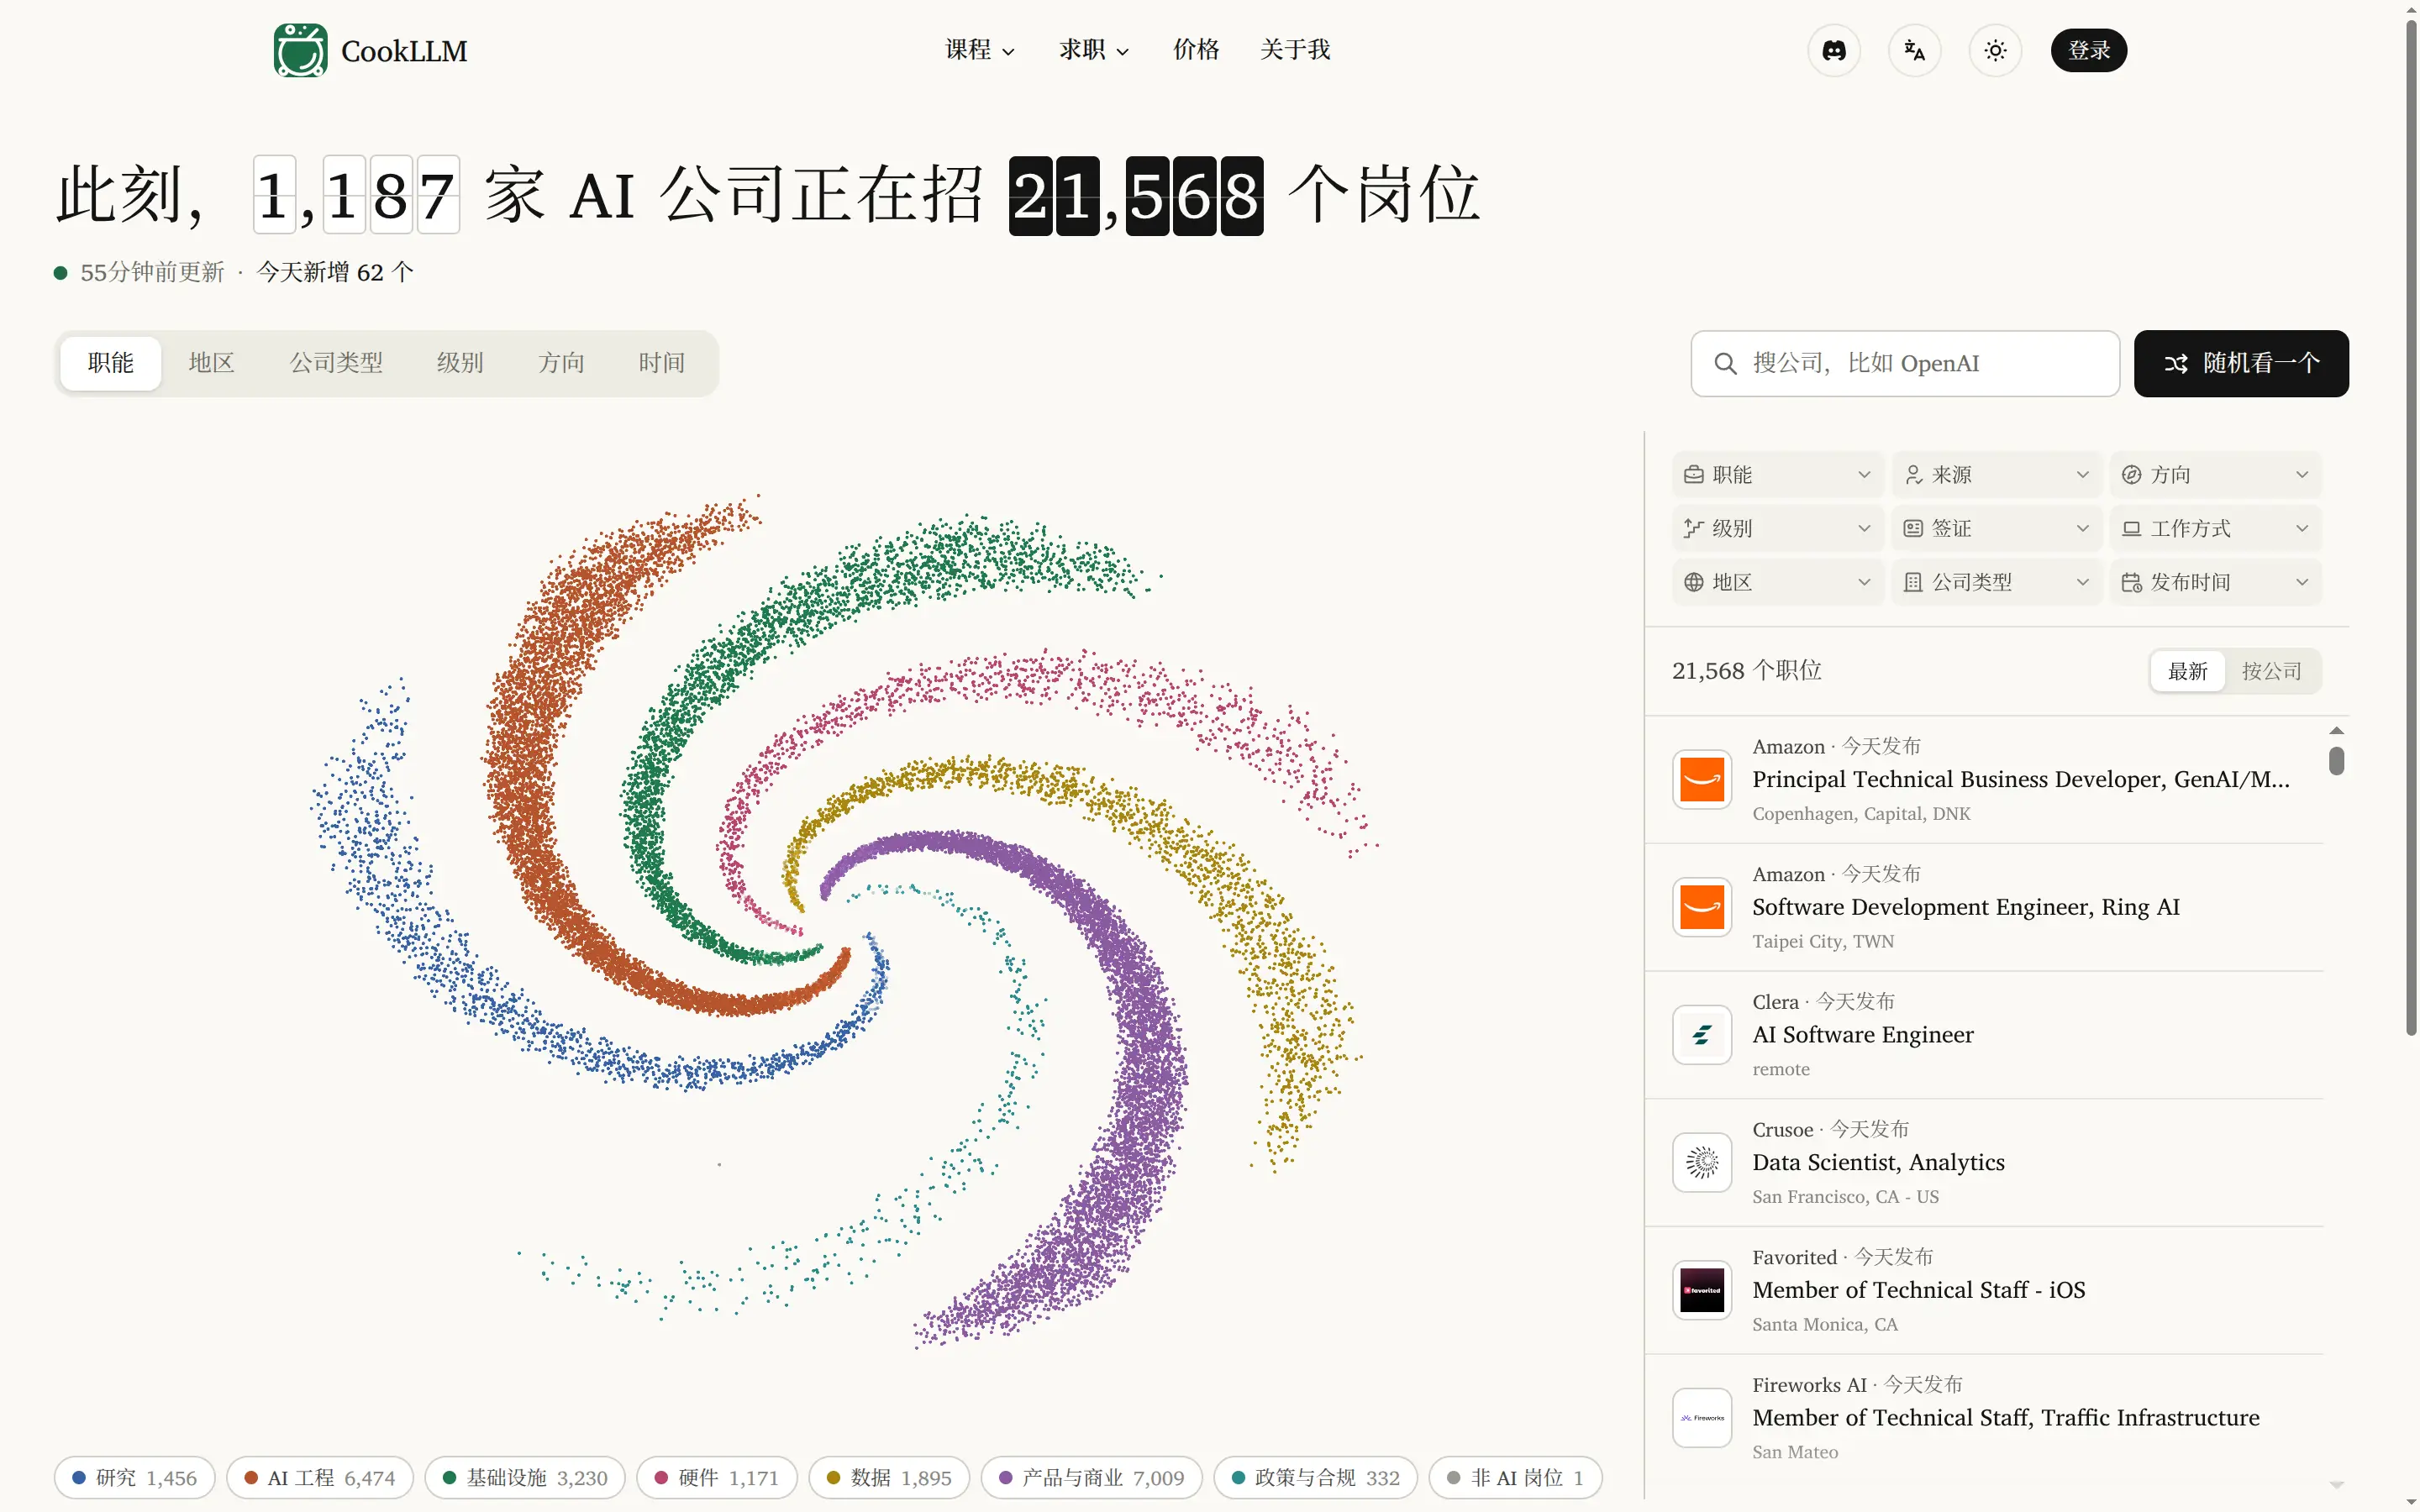
Task: Click the 随机看一个 button
Action: coord(2241,363)
